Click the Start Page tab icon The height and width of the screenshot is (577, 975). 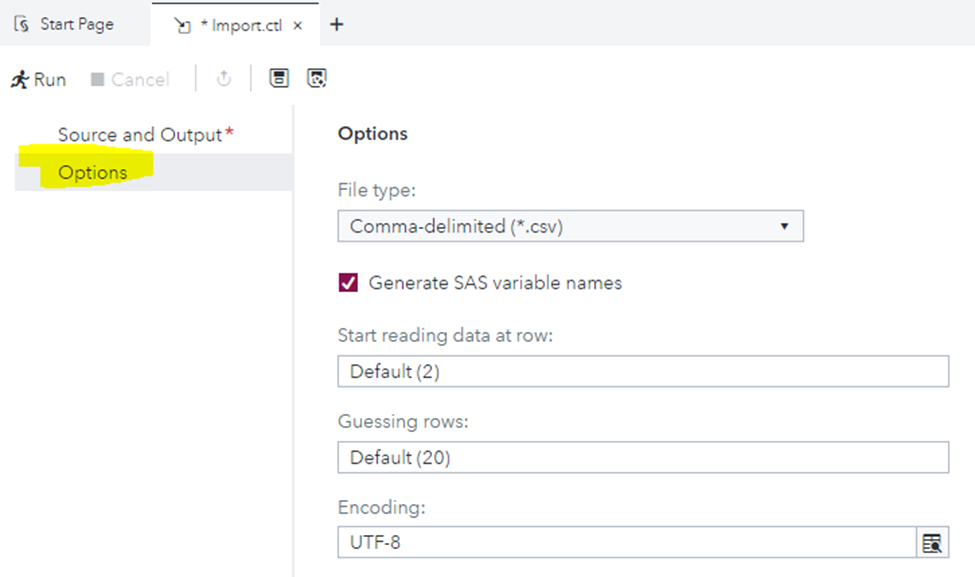pos(22,24)
